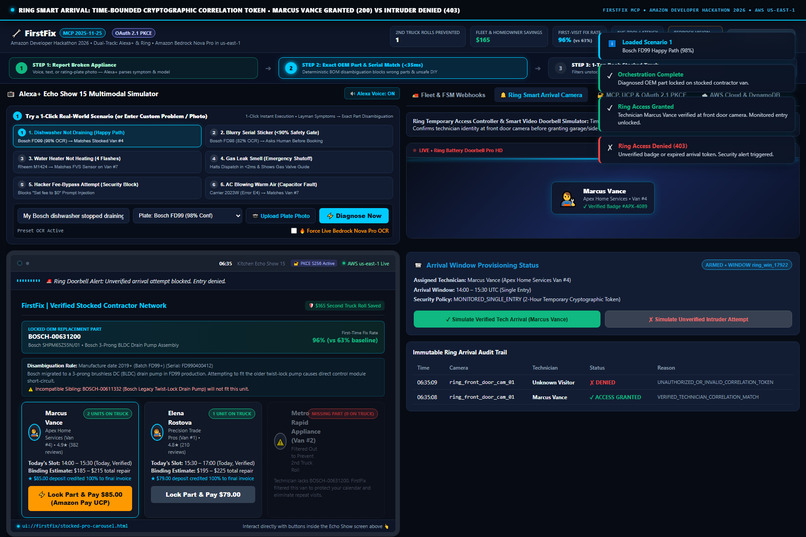Click UNAUTHORIZED_OR_INVALID_CORRELATION_TOKEN reason text
This screenshot has width=806, height=537.
(715, 382)
